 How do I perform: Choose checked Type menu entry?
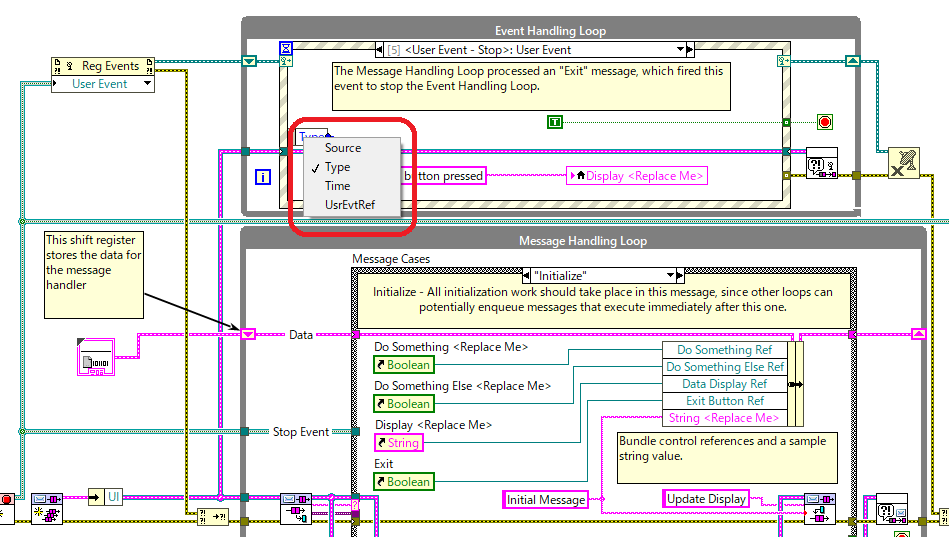coord(352,167)
